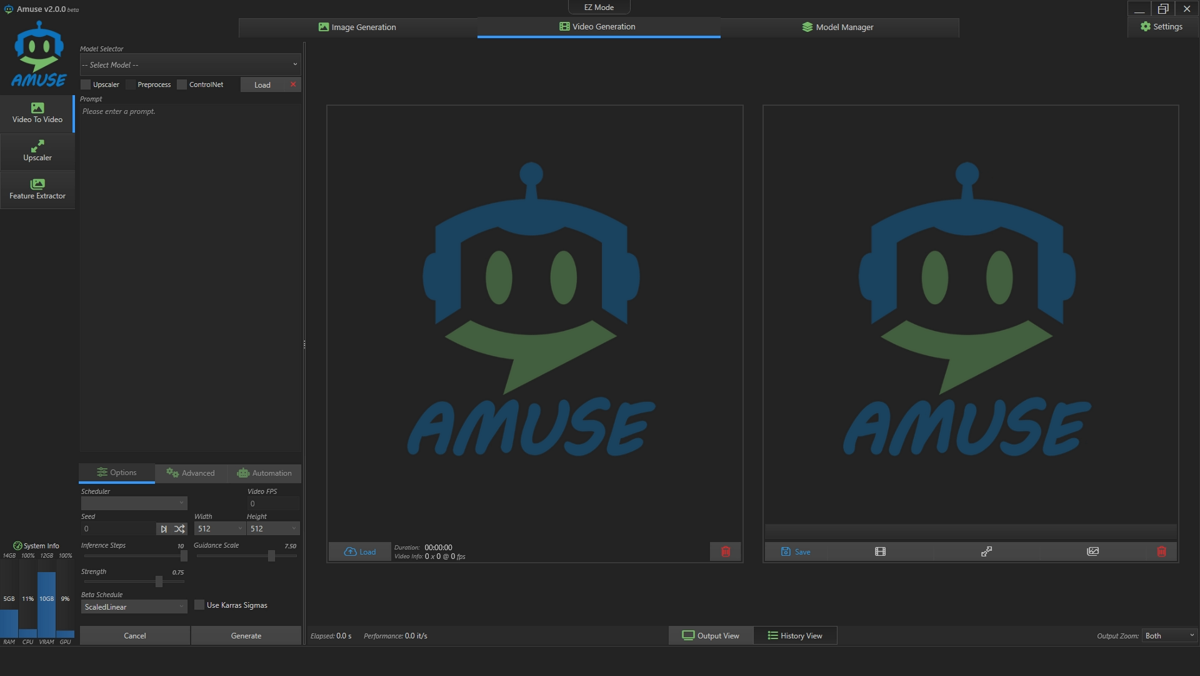
Task: Switch to History View
Action: pyautogui.click(x=795, y=635)
